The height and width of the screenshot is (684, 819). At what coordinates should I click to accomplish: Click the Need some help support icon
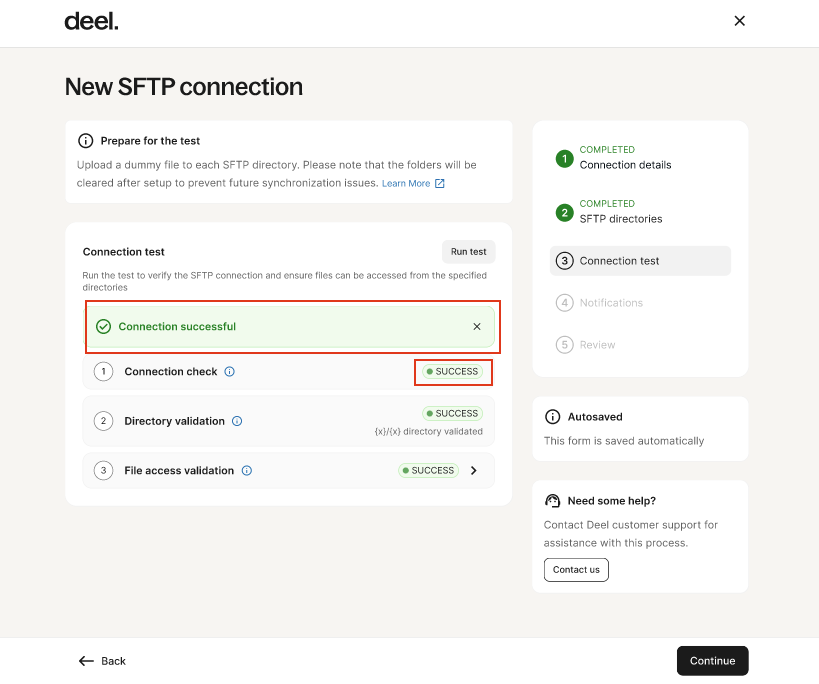click(x=552, y=501)
